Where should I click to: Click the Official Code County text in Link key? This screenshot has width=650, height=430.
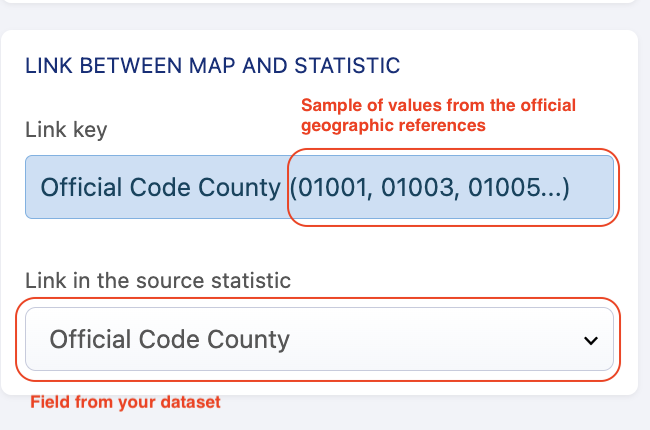160,187
